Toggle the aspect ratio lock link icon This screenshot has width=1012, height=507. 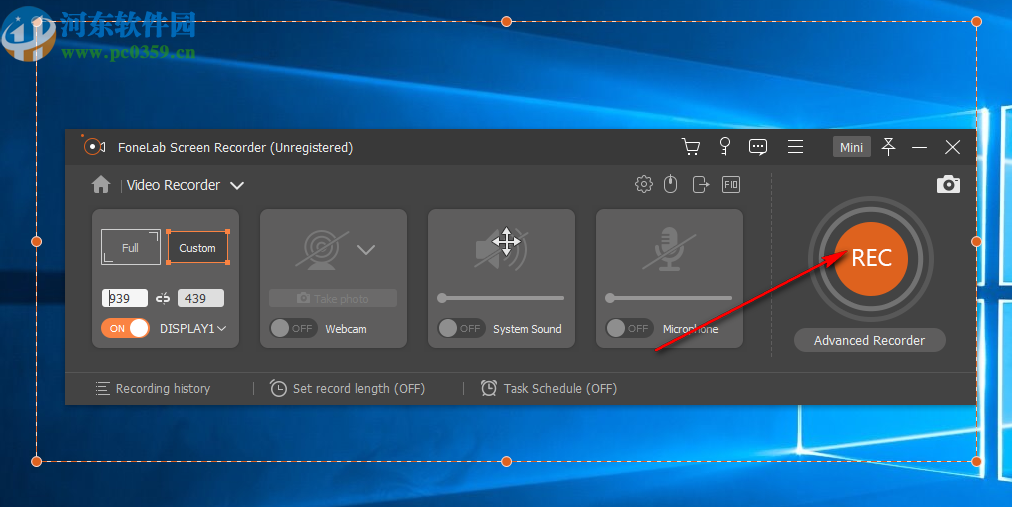pyautogui.click(x=163, y=298)
